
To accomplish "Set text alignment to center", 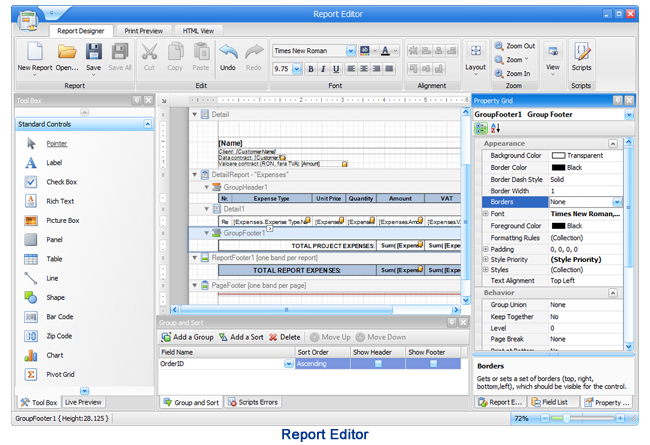I will click(364, 69).
